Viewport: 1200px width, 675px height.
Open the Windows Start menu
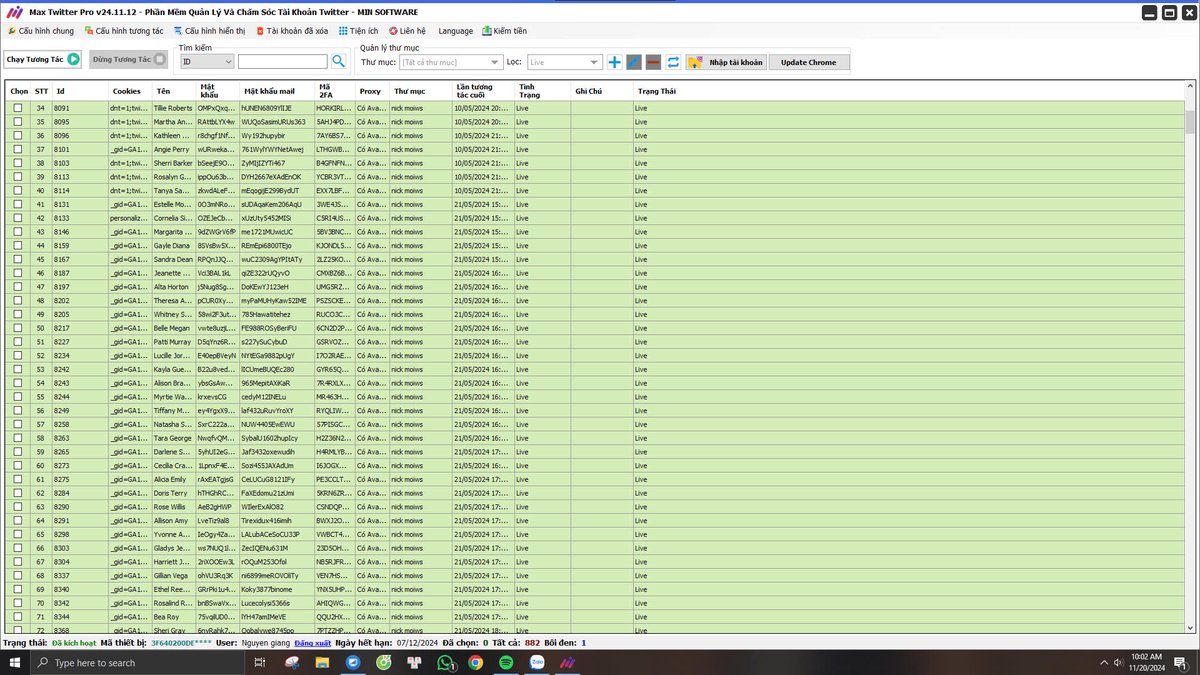[14, 662]
